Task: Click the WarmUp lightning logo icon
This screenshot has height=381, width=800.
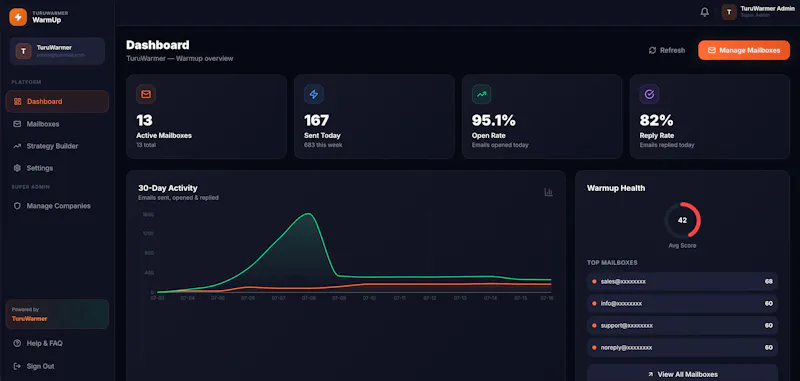Action: (x=18, y=17)
